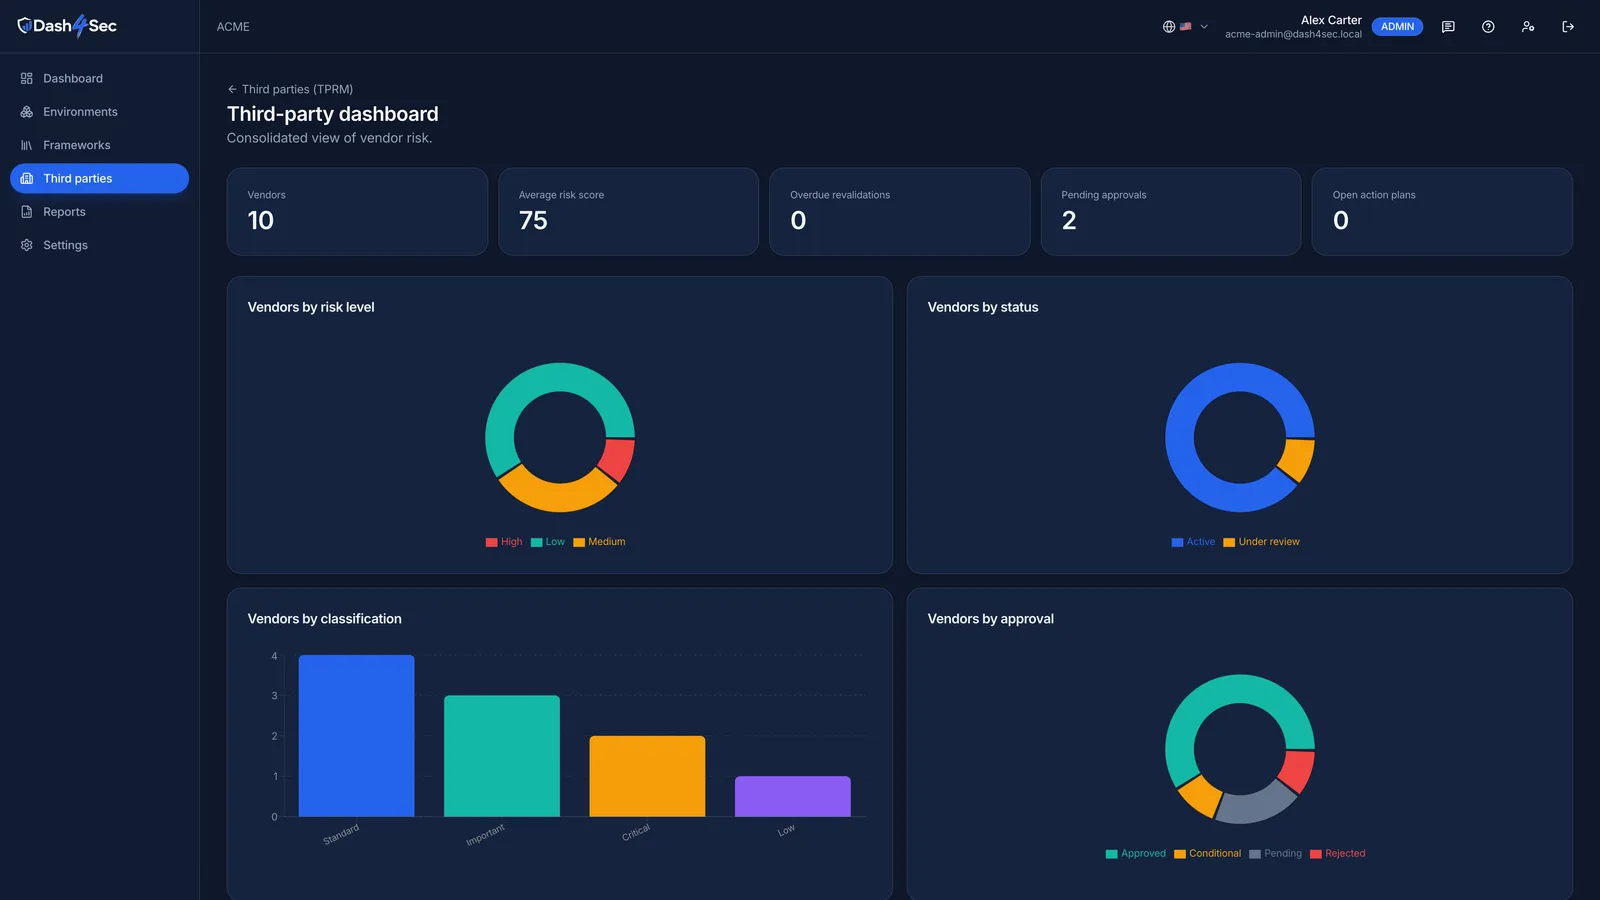Click the Settings gear icon in sidebar
Image resolution: width=1600 pixels, height=900 pixels.
pyautogui.click(x=27, y=245)
